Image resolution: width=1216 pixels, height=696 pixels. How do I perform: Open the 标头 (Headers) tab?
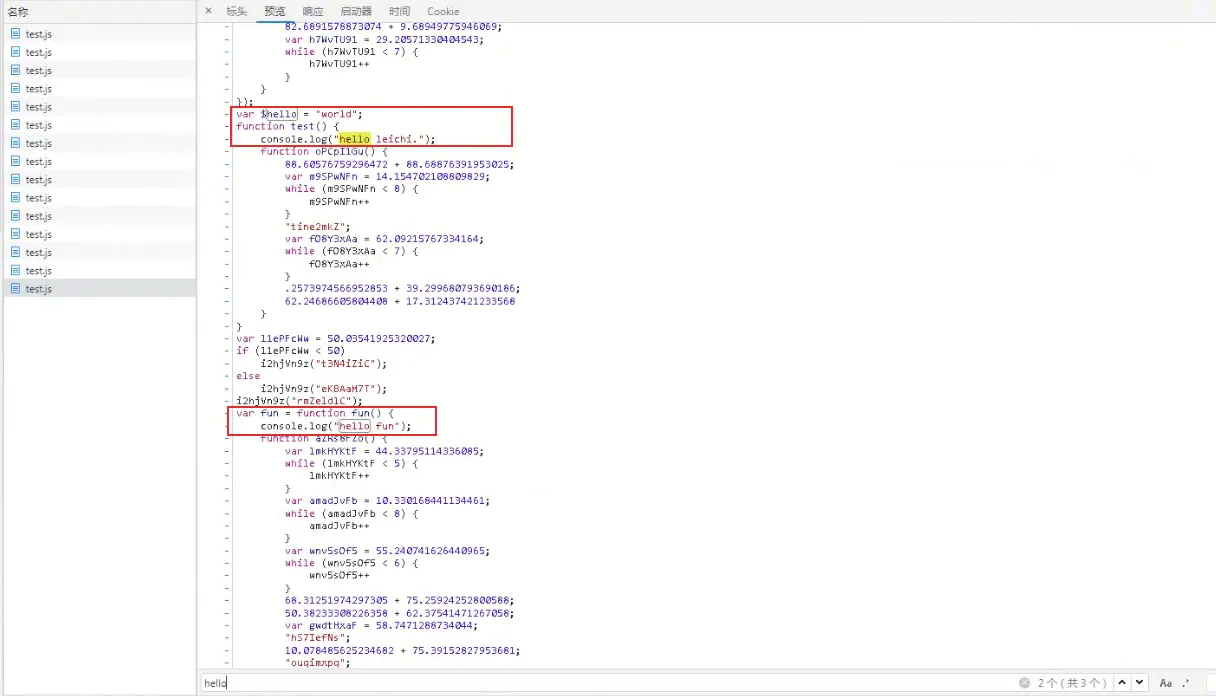(236, 11)
